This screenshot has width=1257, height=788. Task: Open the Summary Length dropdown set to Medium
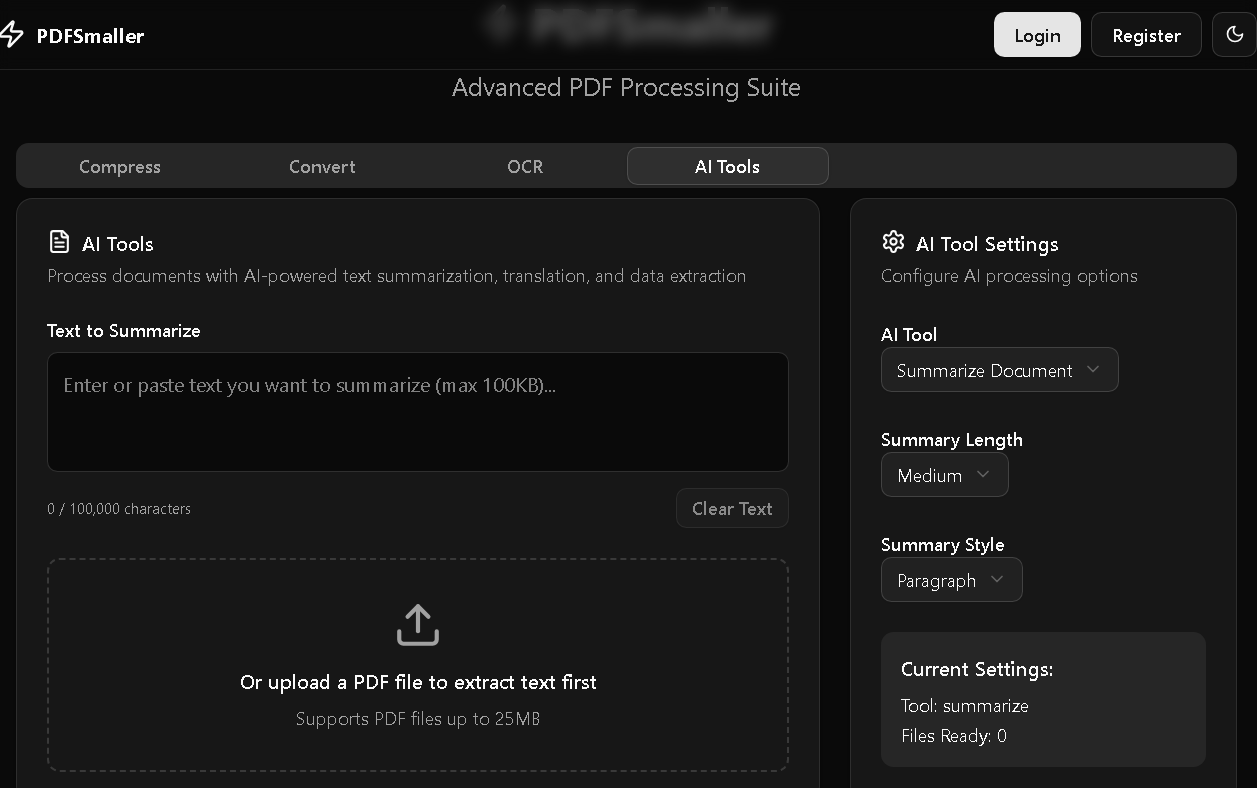pyautogui.click(x=944, y=475)
